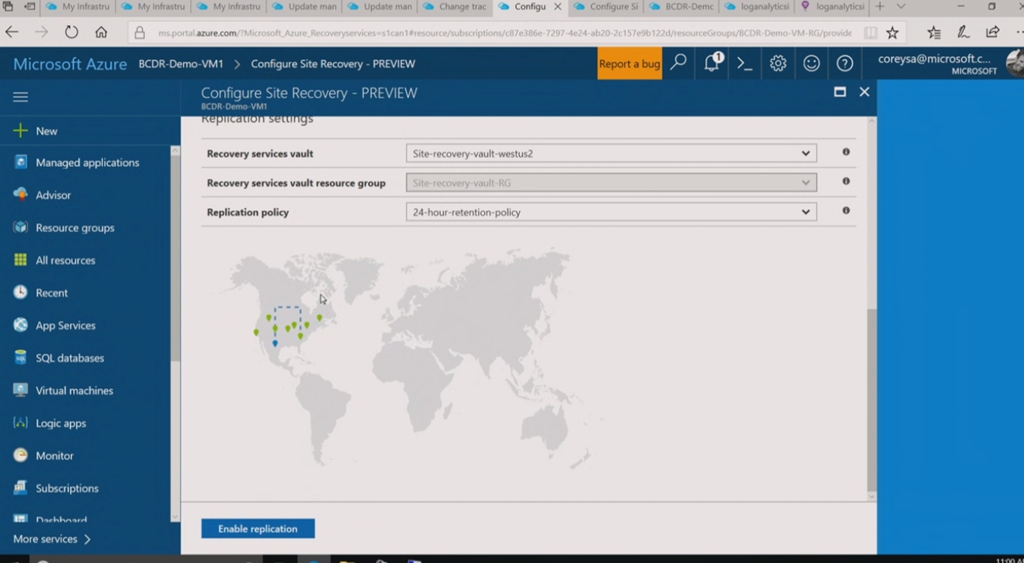Click the search magnifier in top bar
Screen dimensions: 1024x563
tap(679, 63)
